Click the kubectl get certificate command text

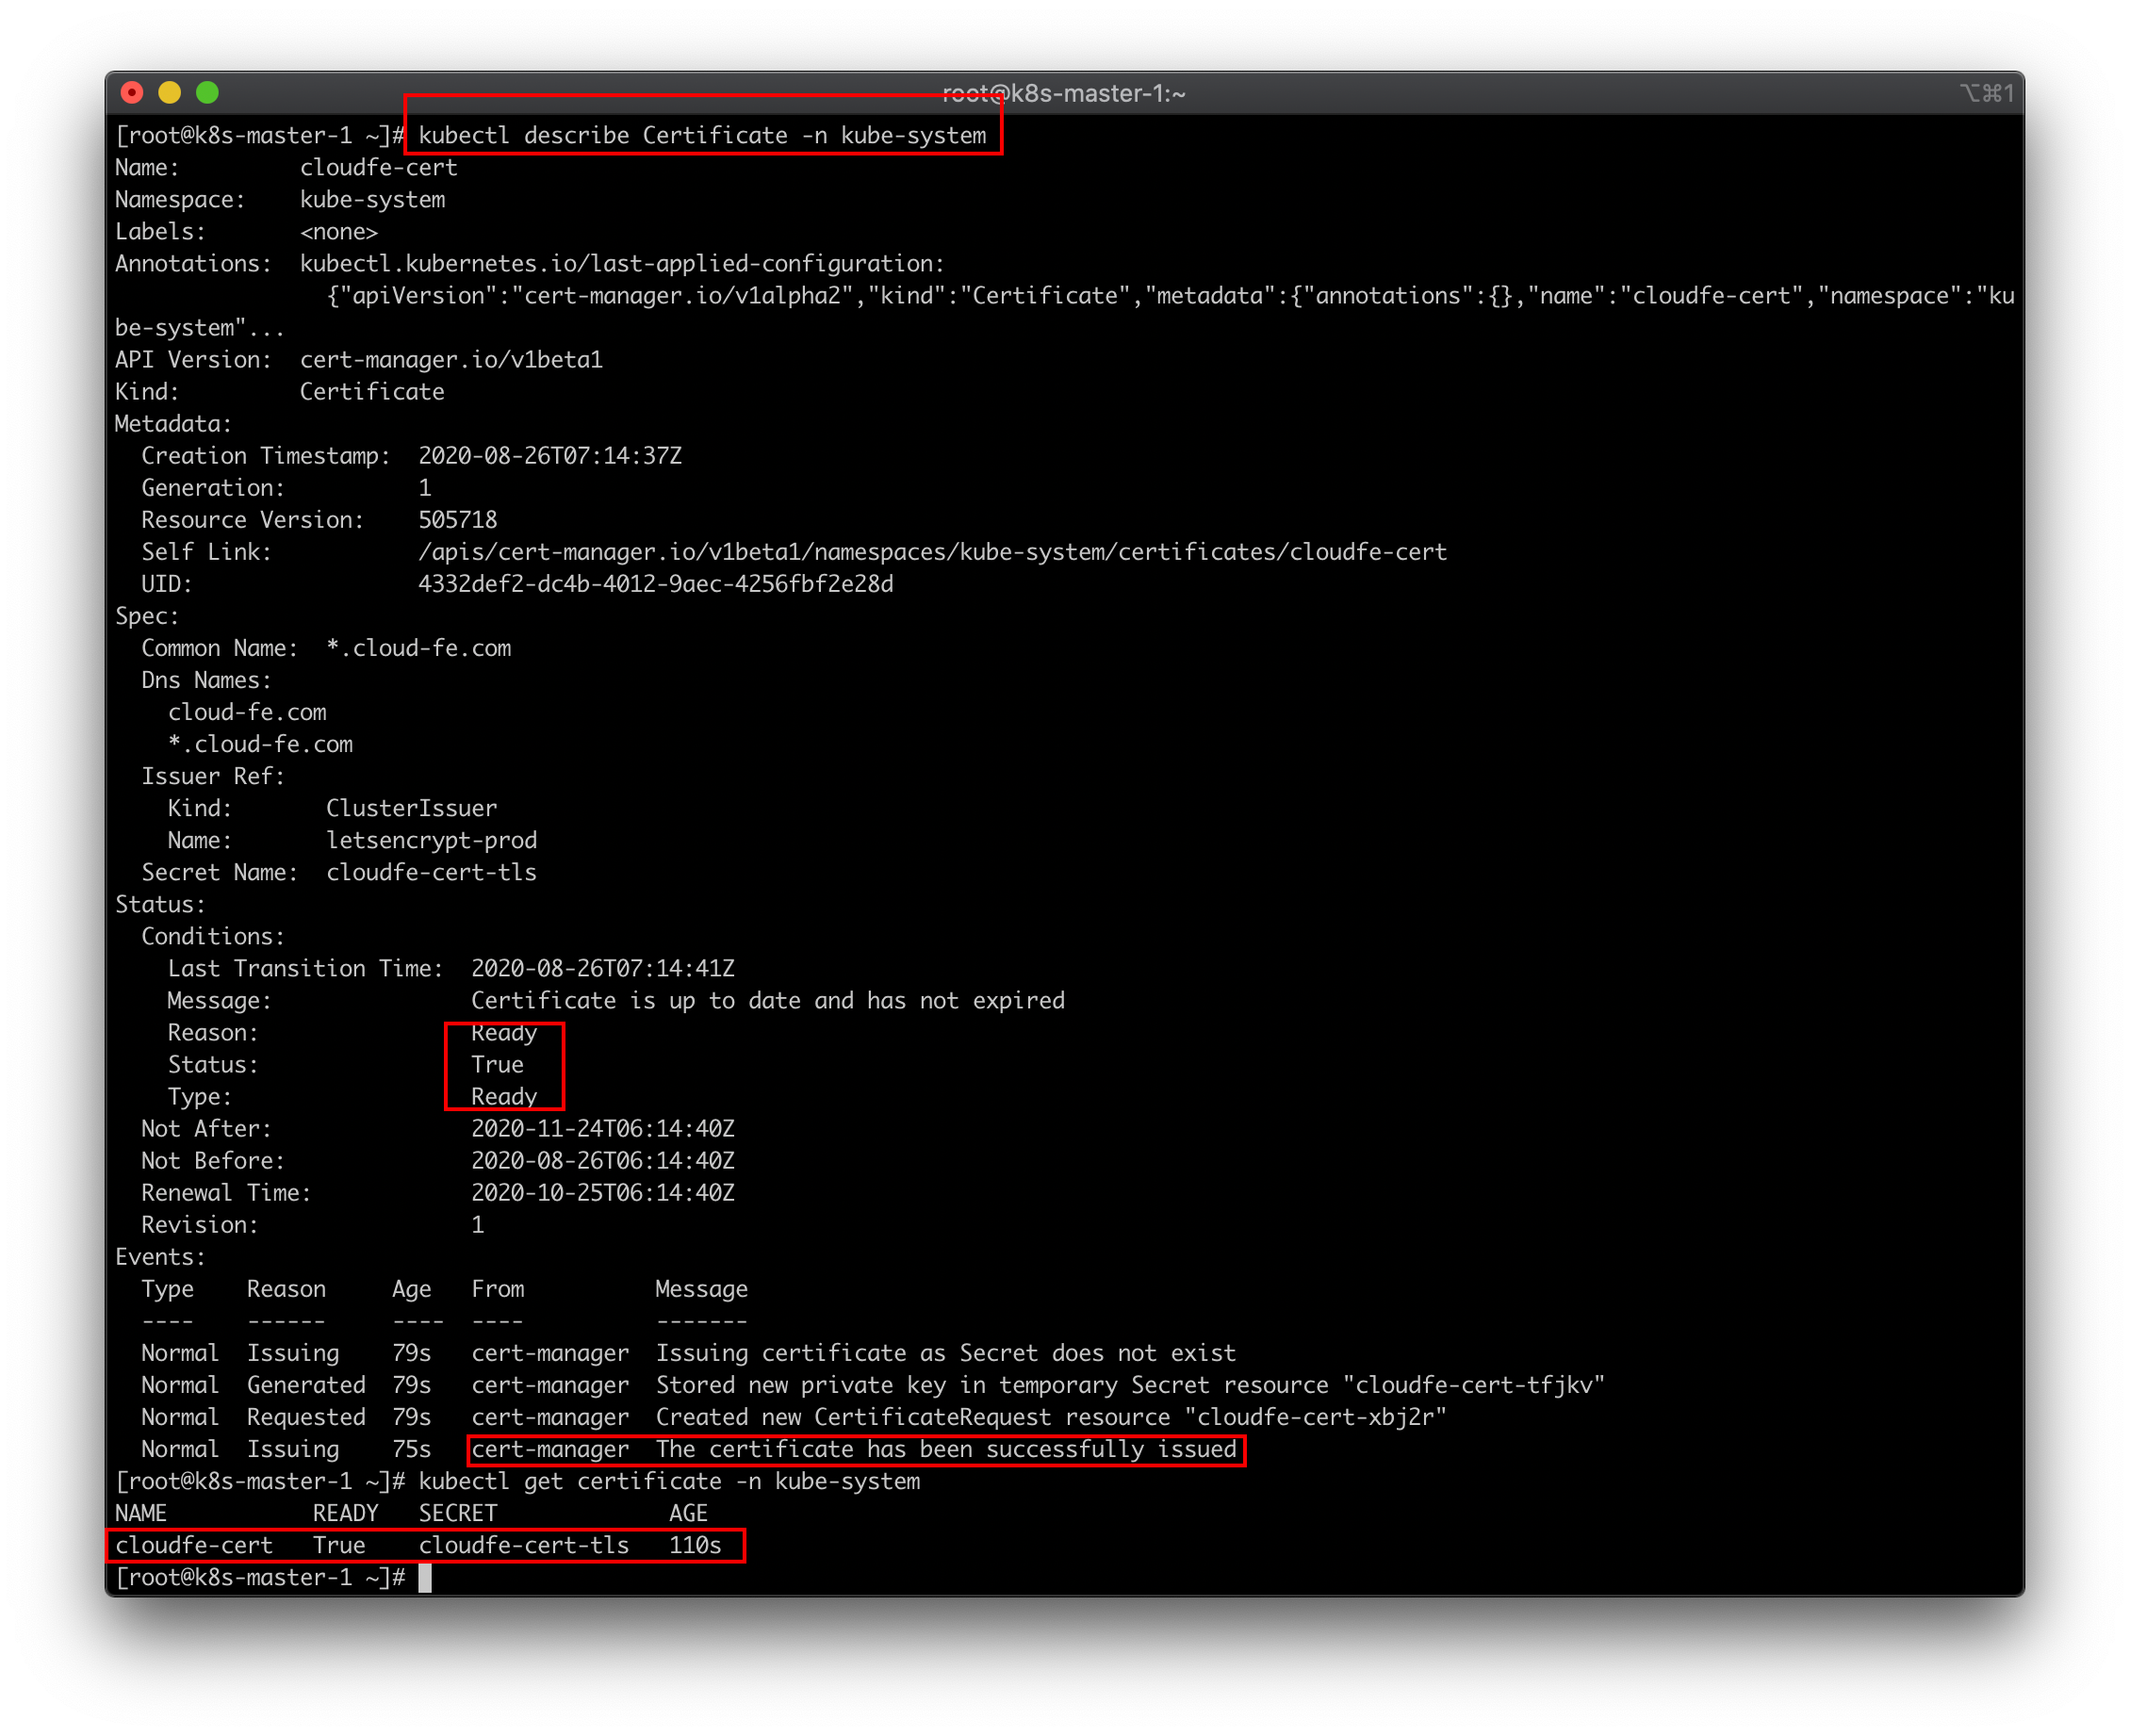[669, 1481]
